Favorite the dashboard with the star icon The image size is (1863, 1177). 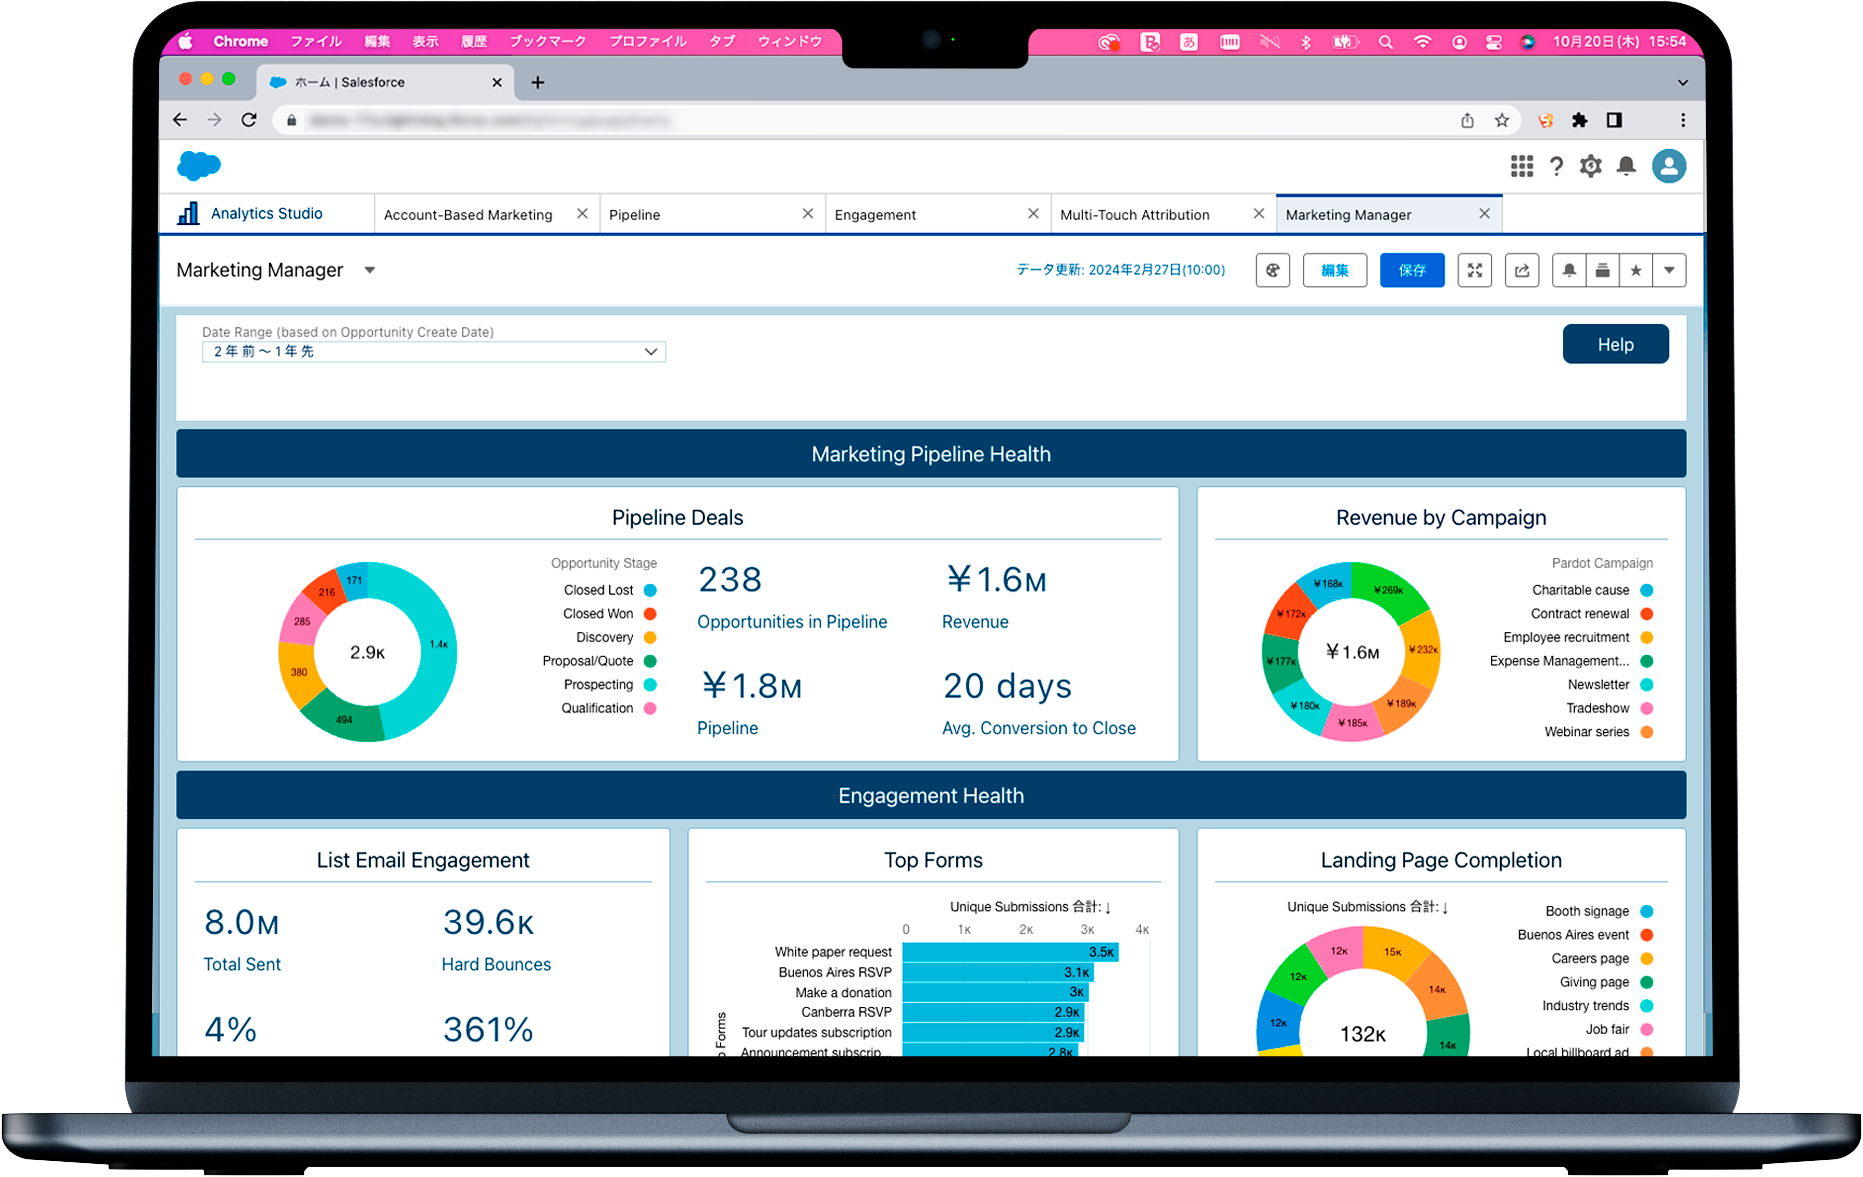click(x=1635, y=270)
